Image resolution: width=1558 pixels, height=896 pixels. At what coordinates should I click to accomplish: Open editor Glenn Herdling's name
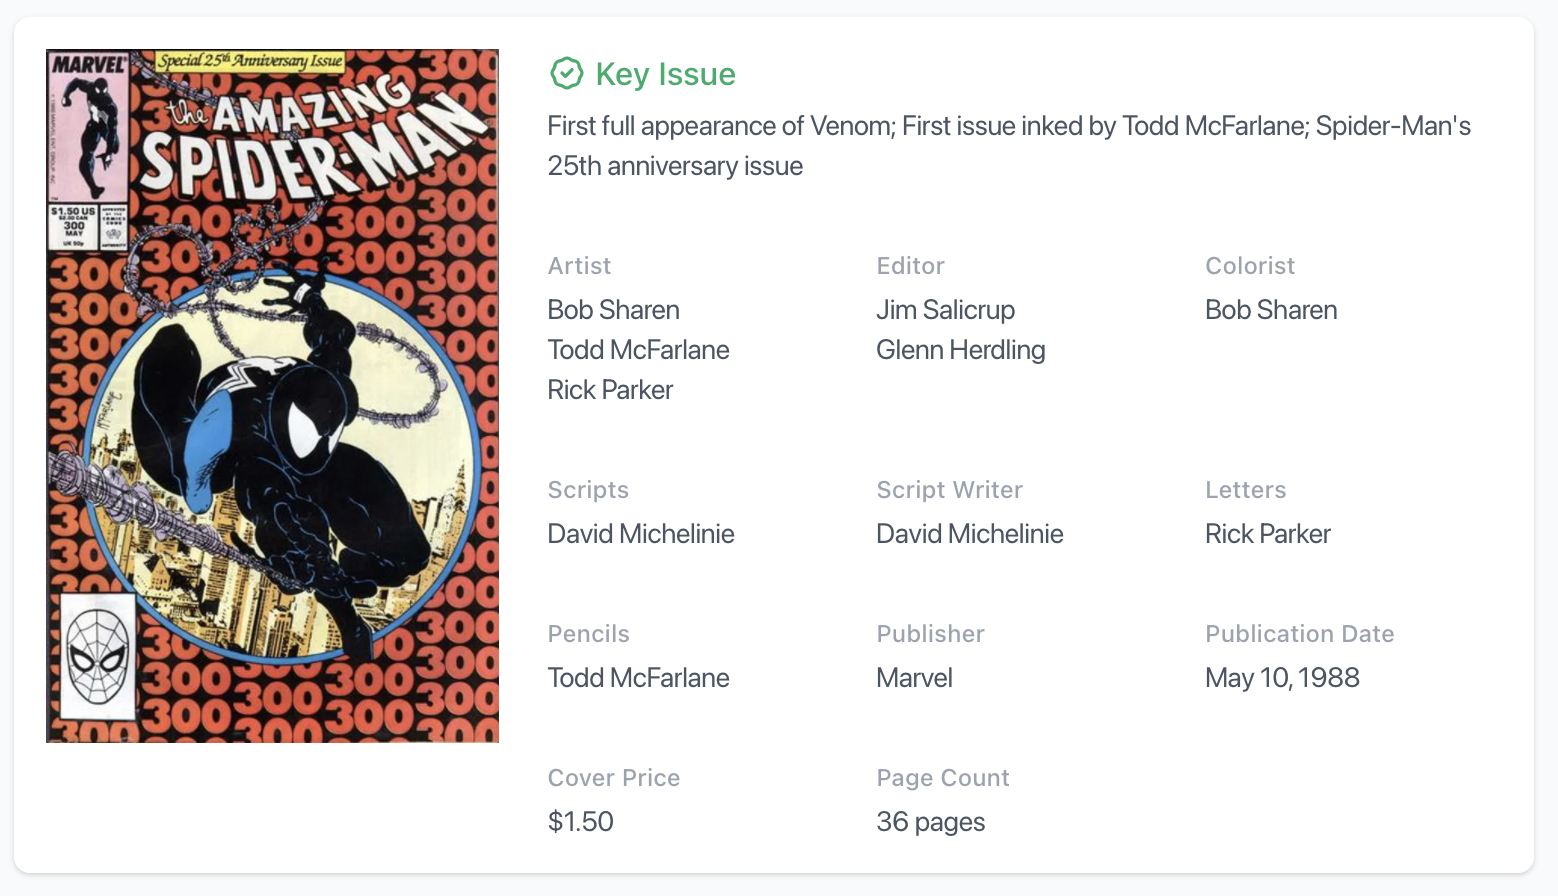pyautogui.click(x=960, y=350)
